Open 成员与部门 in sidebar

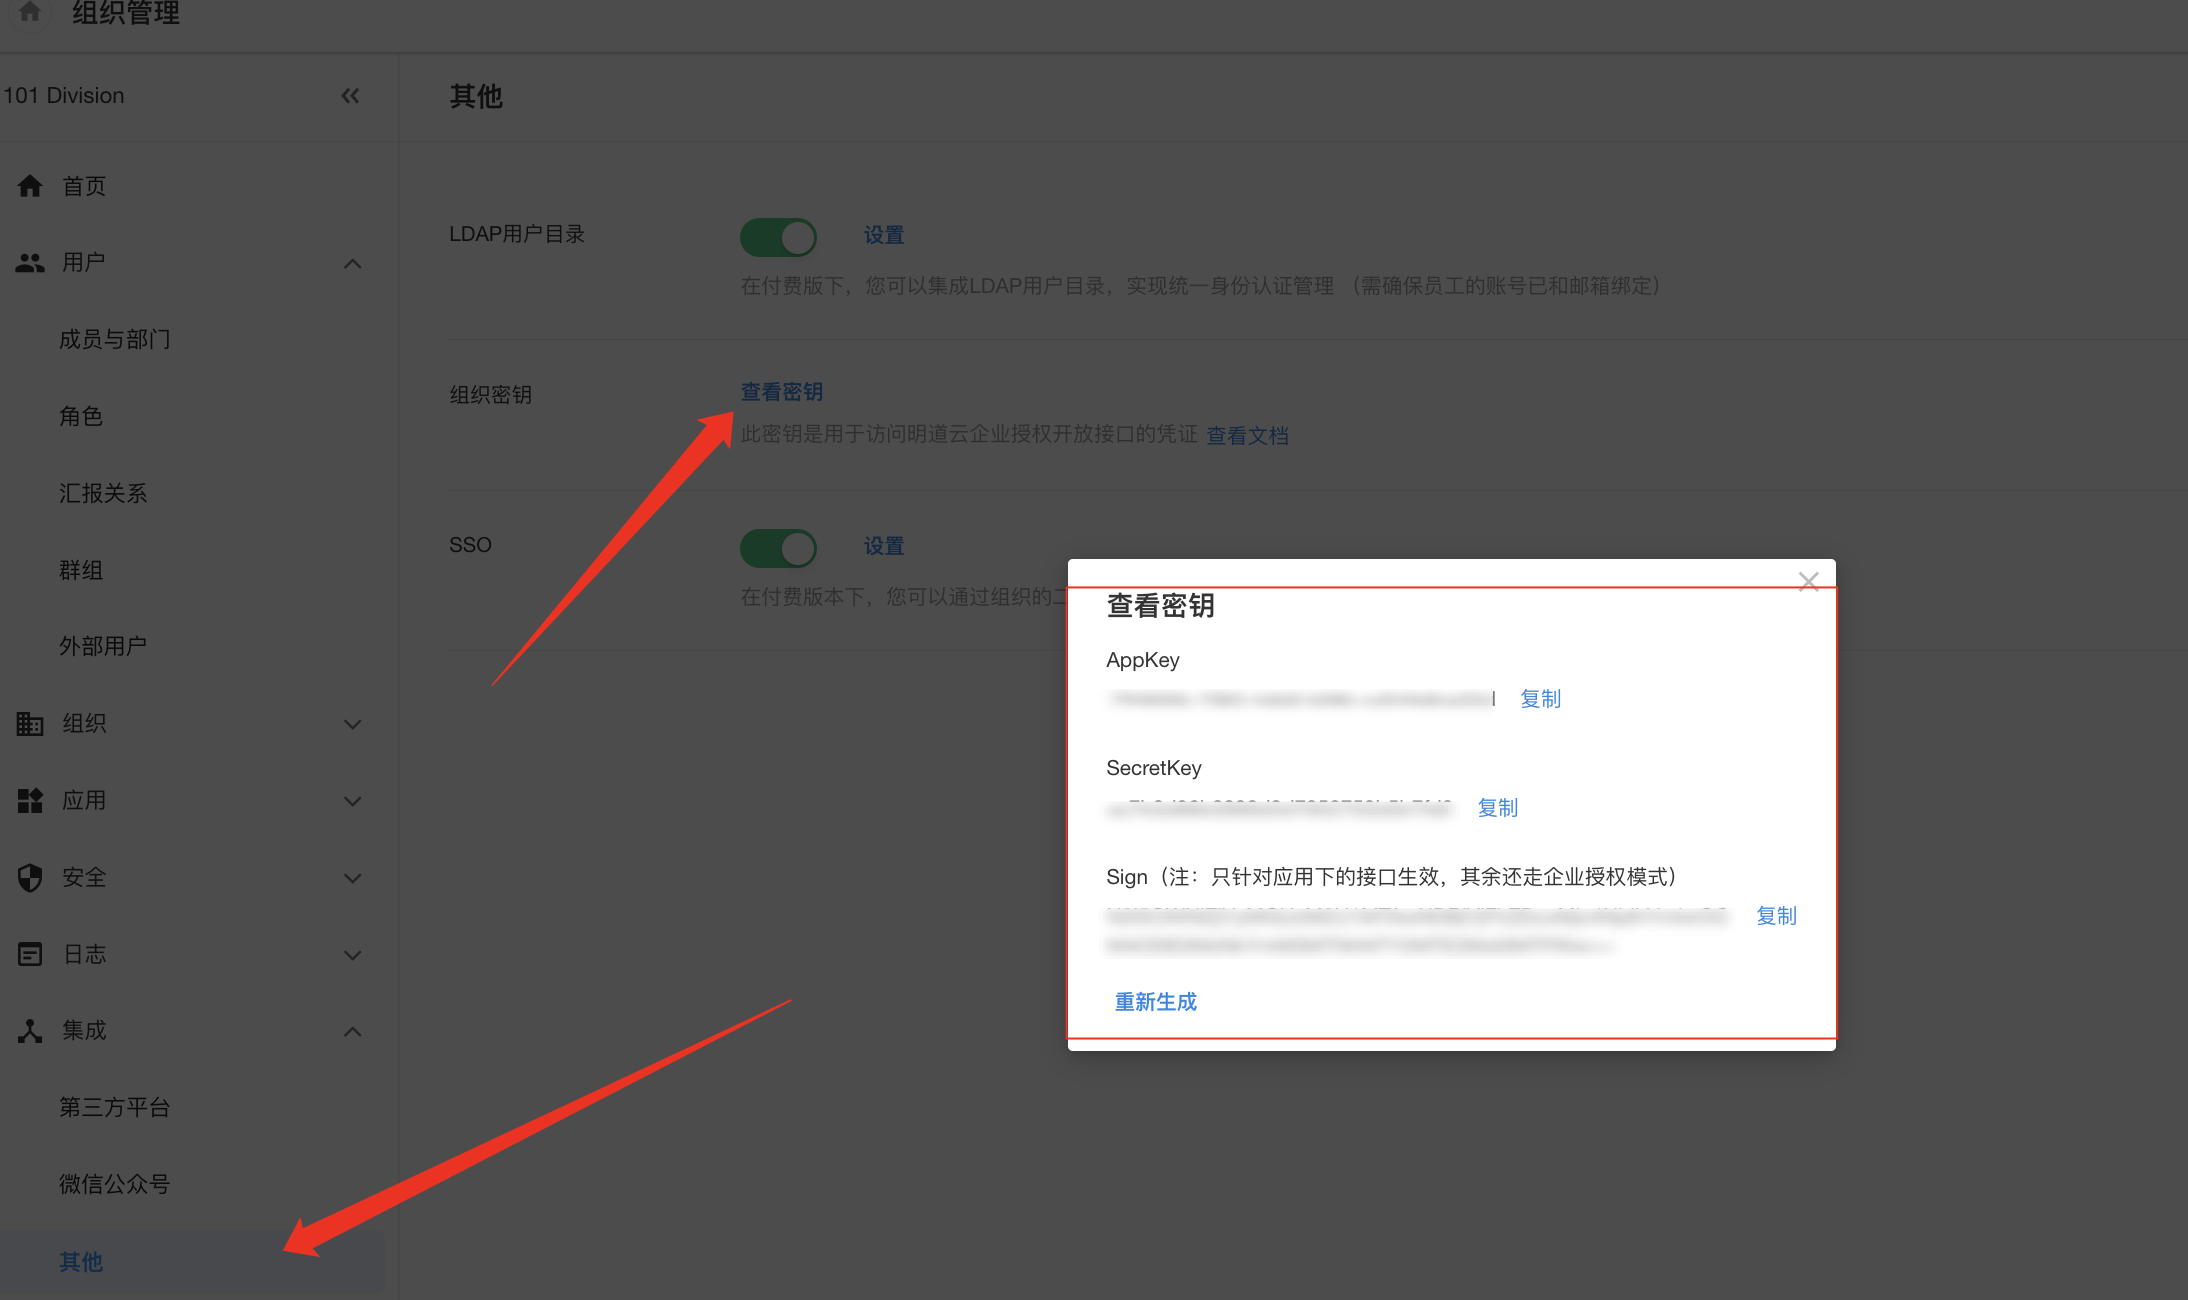coord(114,340)
